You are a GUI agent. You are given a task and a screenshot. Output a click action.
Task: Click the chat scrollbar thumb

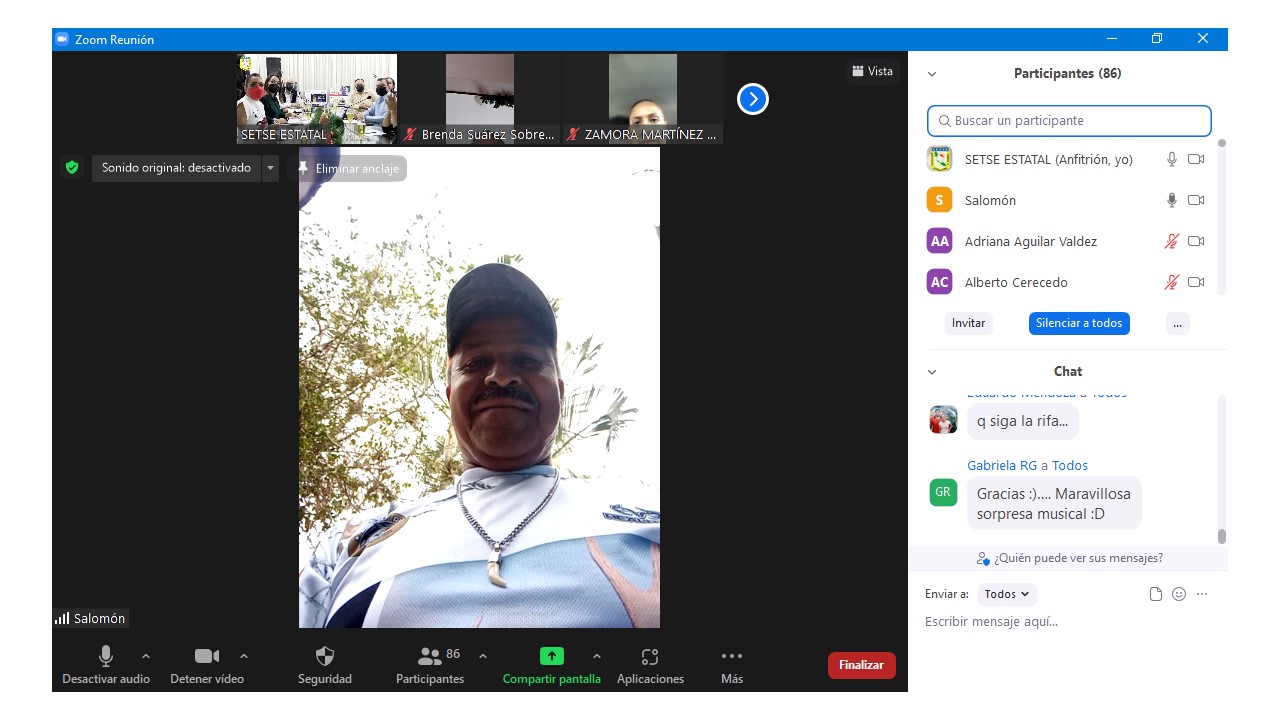1221,537
